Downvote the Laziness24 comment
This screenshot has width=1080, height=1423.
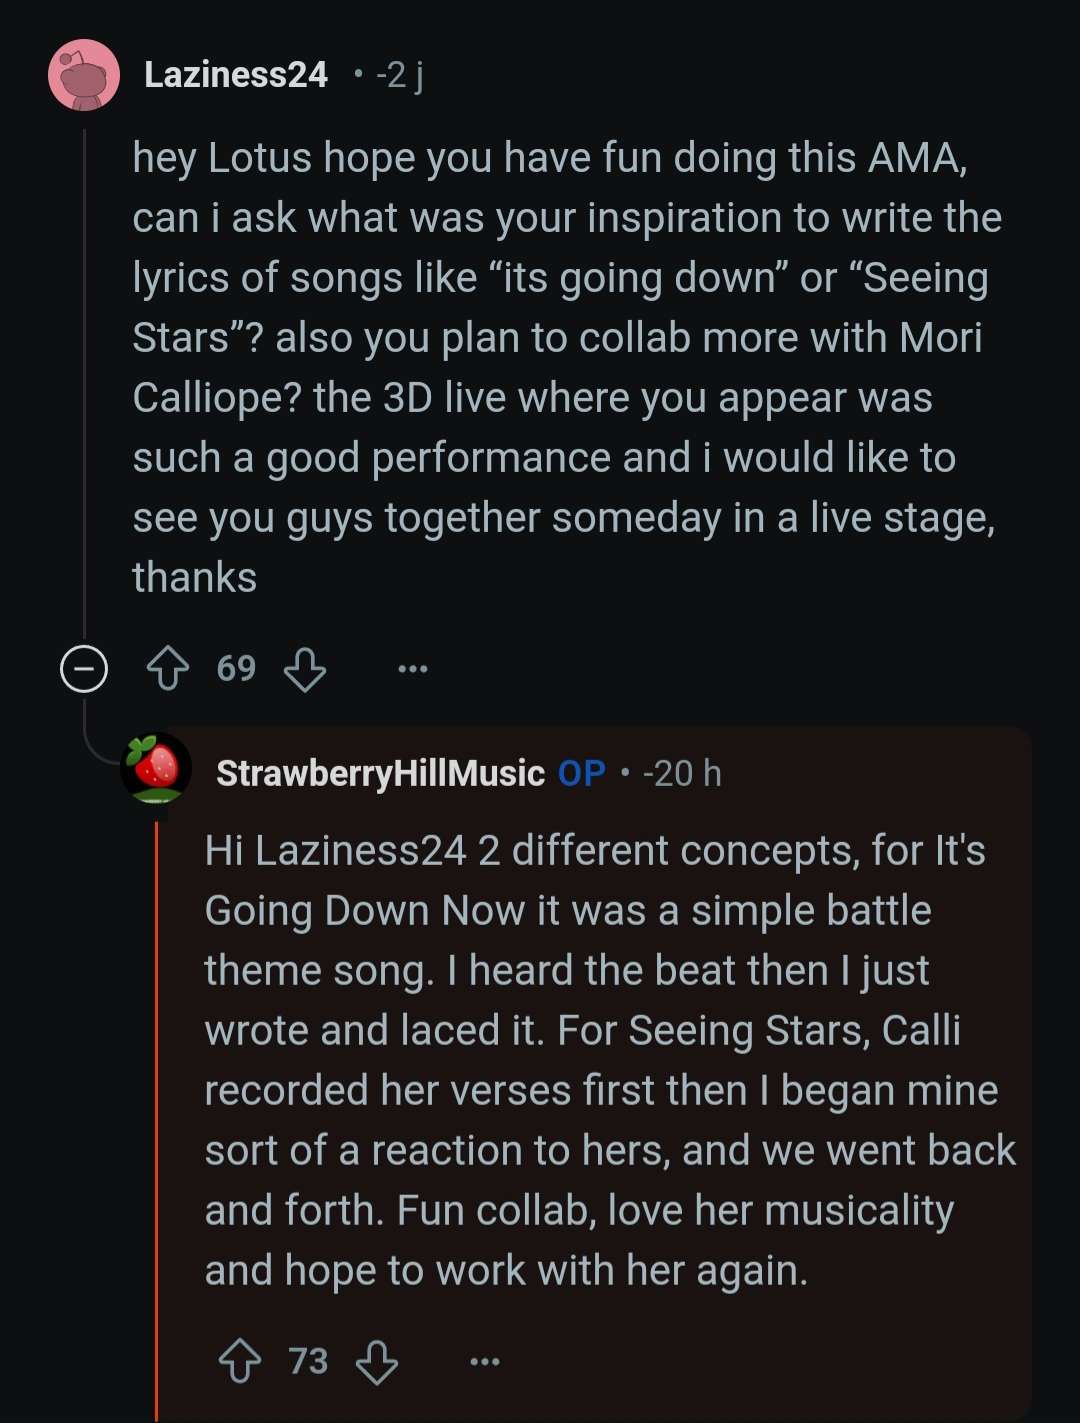[x=305, y=668]
